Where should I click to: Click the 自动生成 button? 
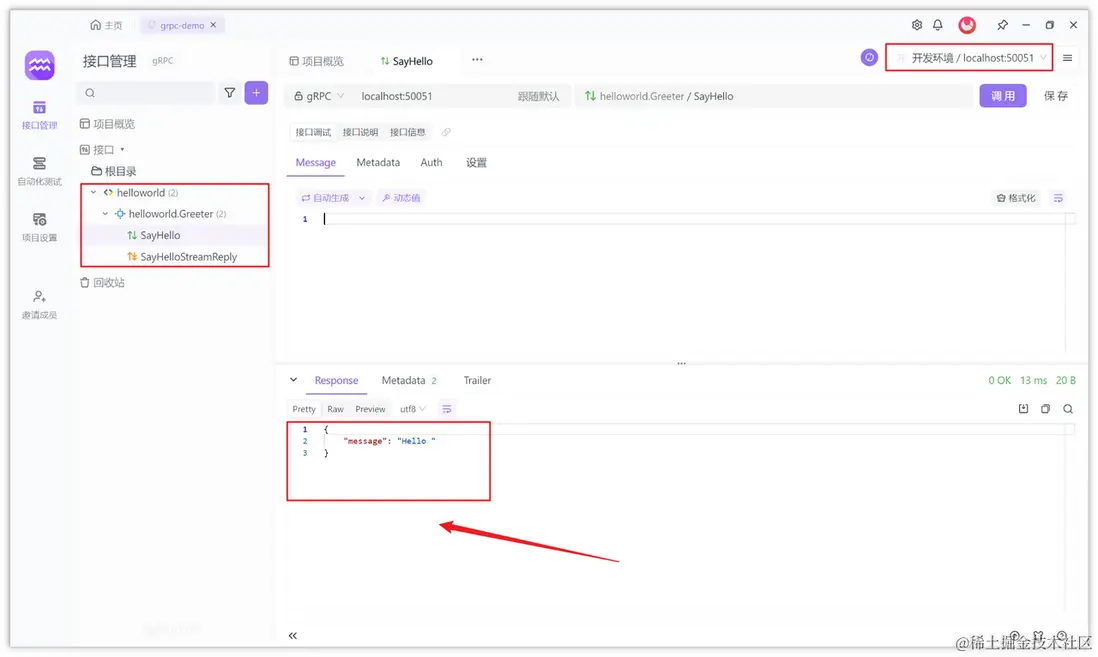point(326,198)
